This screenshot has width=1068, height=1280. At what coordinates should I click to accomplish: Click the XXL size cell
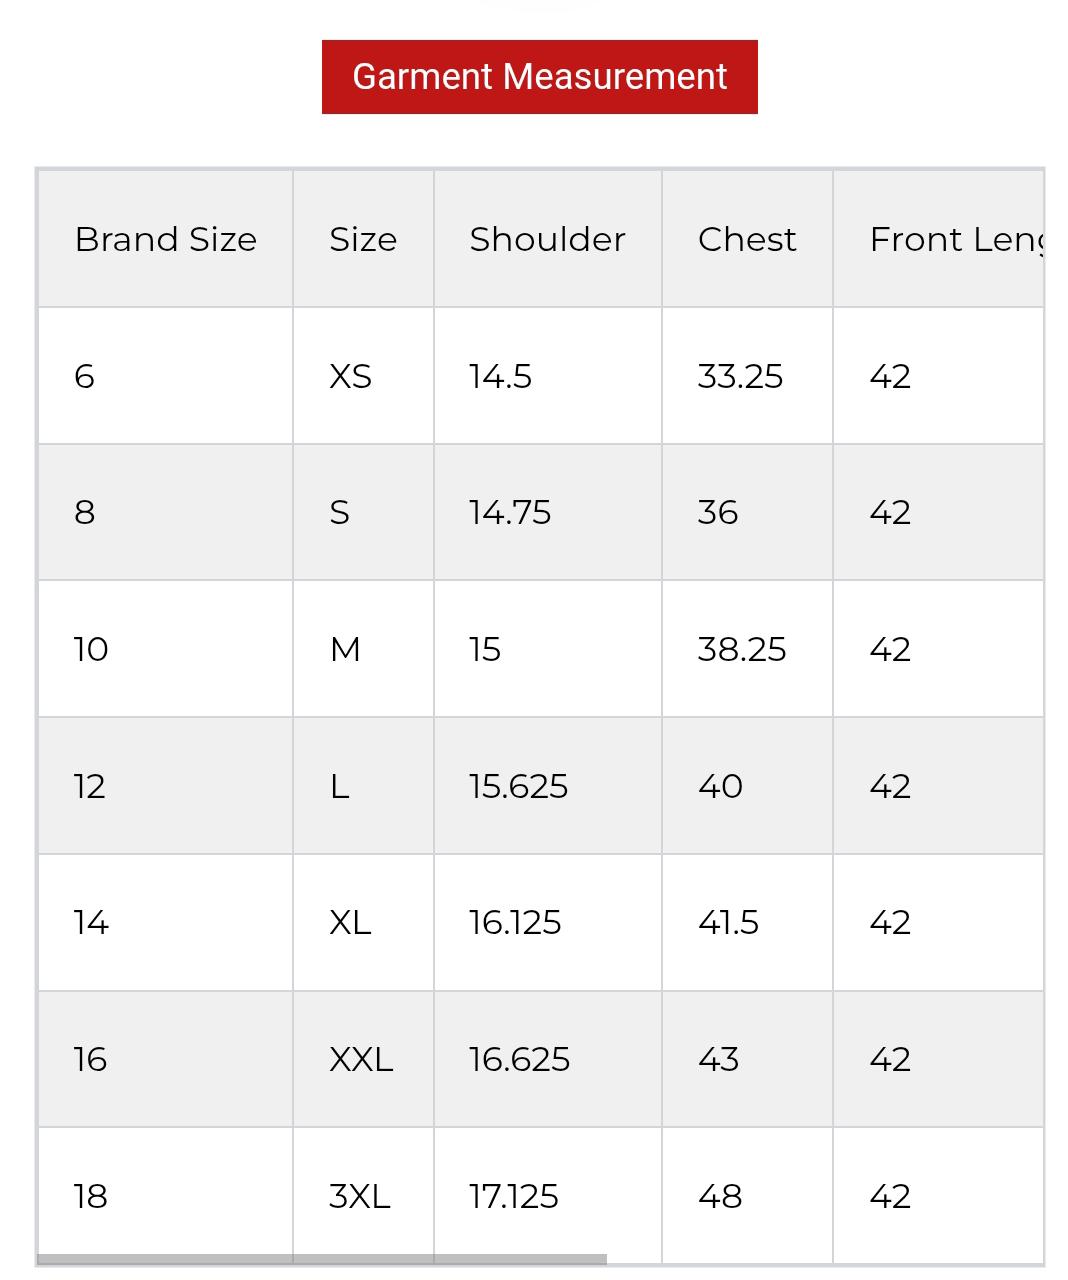363,1059
